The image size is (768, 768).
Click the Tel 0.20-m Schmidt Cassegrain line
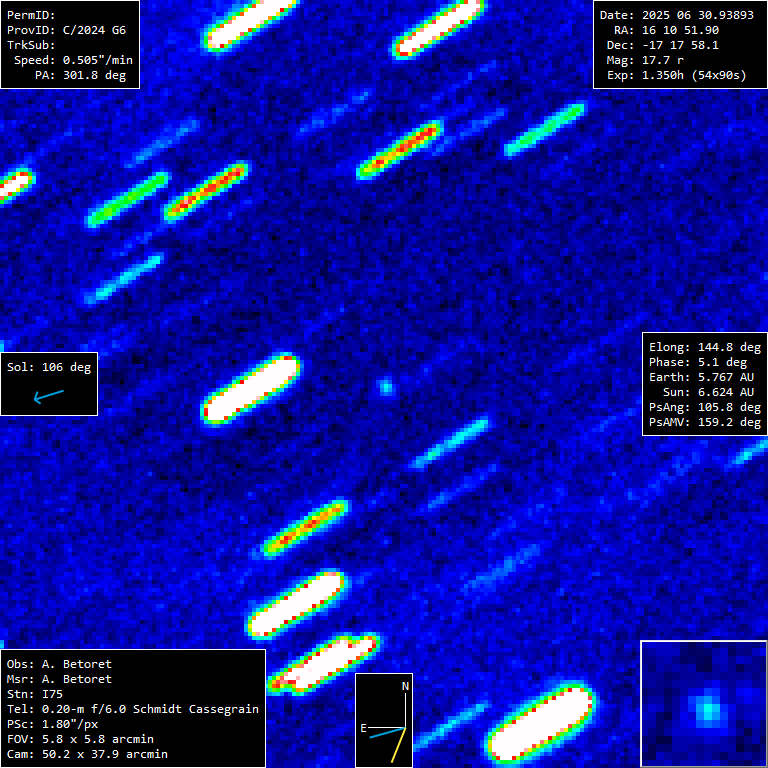point(133,709)
